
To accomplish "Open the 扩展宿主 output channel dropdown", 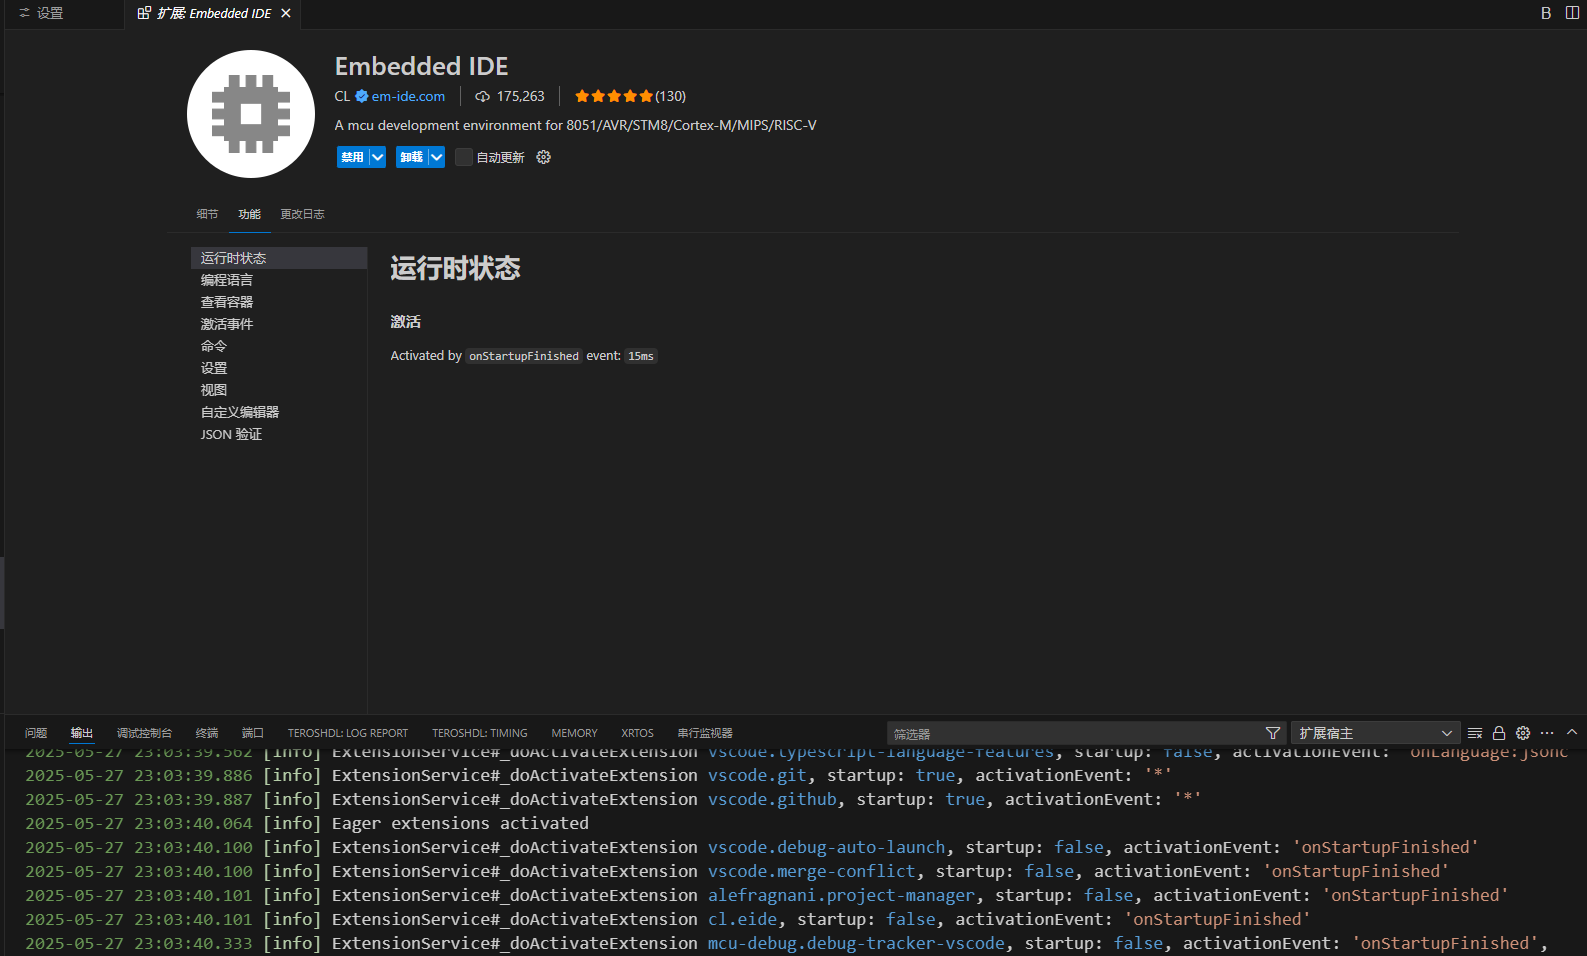I will click(x=1376, y=733).
